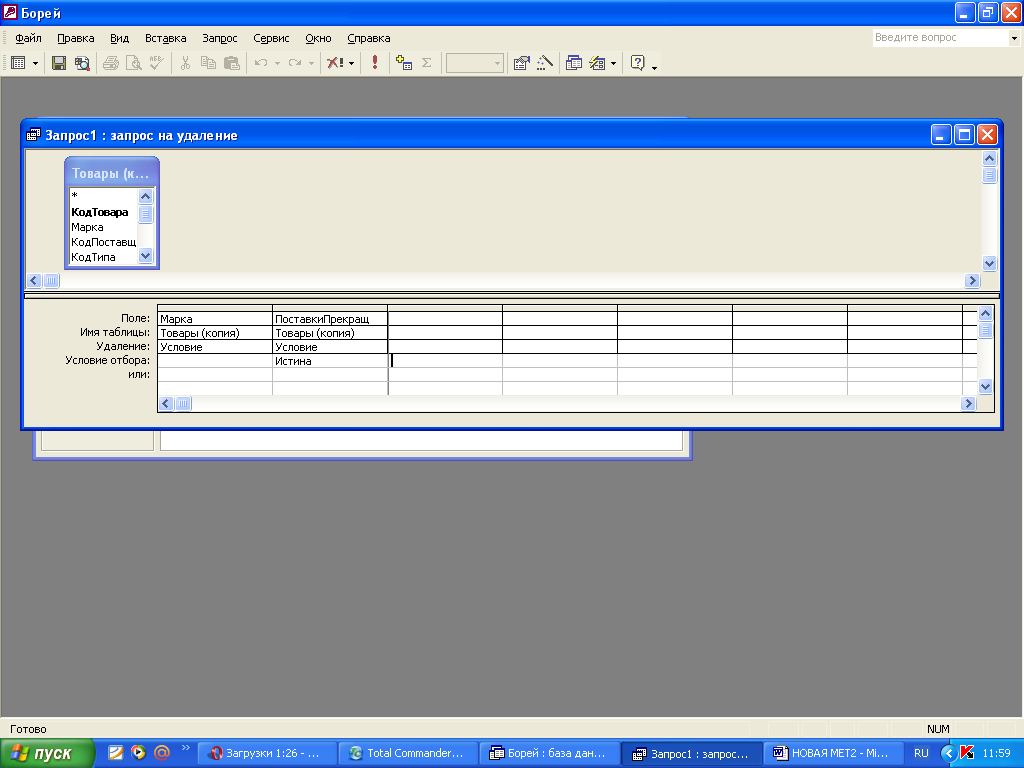Click the Cut scissors icon
Viewport: 1024px width, 768px height.
pyautogui.click(x=185, y=63)
